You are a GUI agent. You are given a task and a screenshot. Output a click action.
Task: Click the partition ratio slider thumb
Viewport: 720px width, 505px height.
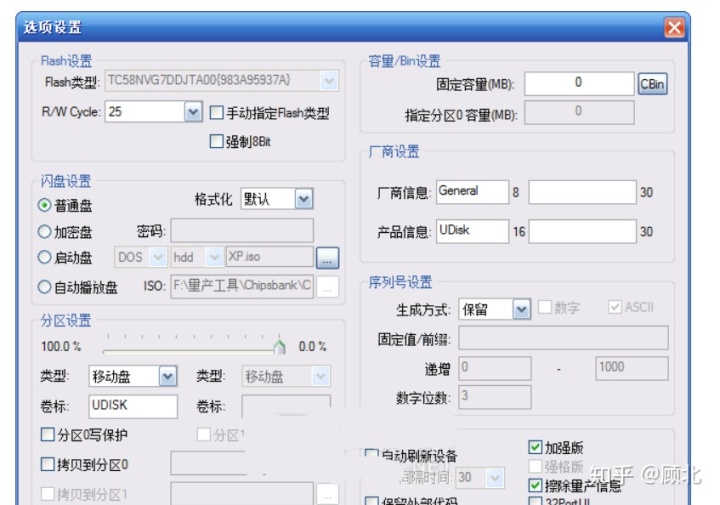[279, 347]
